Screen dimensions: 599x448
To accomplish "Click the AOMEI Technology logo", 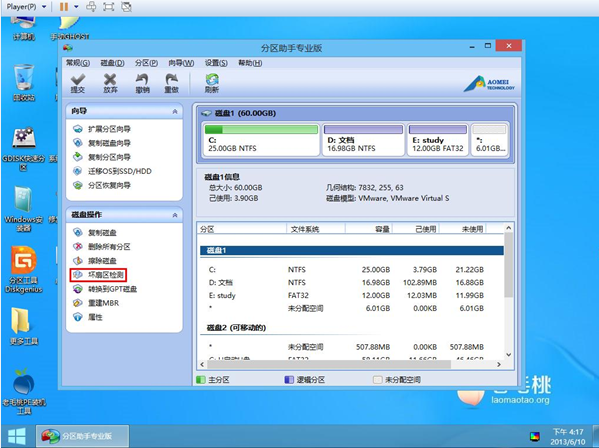I will point(489,83).
